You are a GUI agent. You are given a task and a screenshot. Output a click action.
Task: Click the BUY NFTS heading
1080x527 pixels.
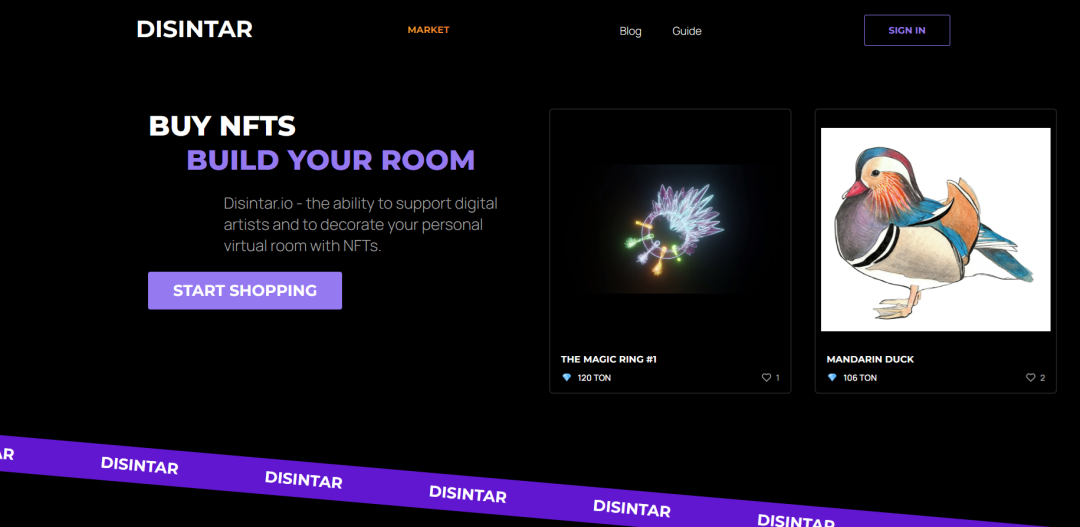(222, 125)
